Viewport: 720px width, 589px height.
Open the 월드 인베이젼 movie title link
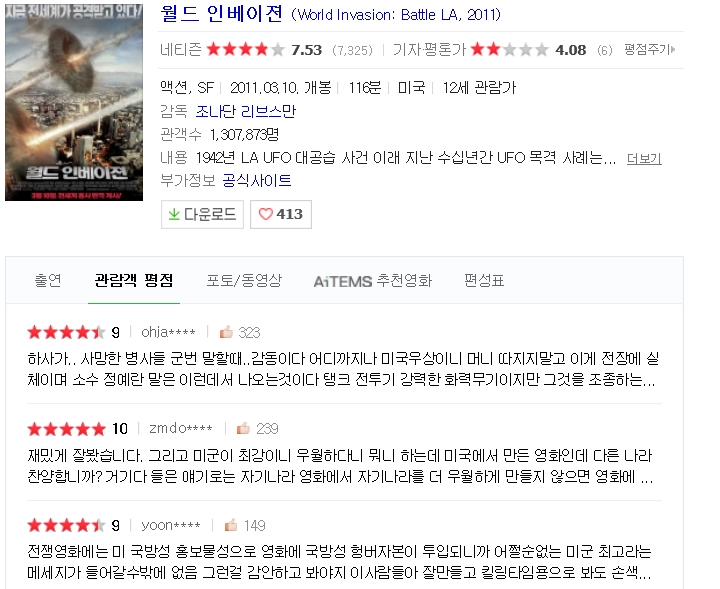click(221, 14)
